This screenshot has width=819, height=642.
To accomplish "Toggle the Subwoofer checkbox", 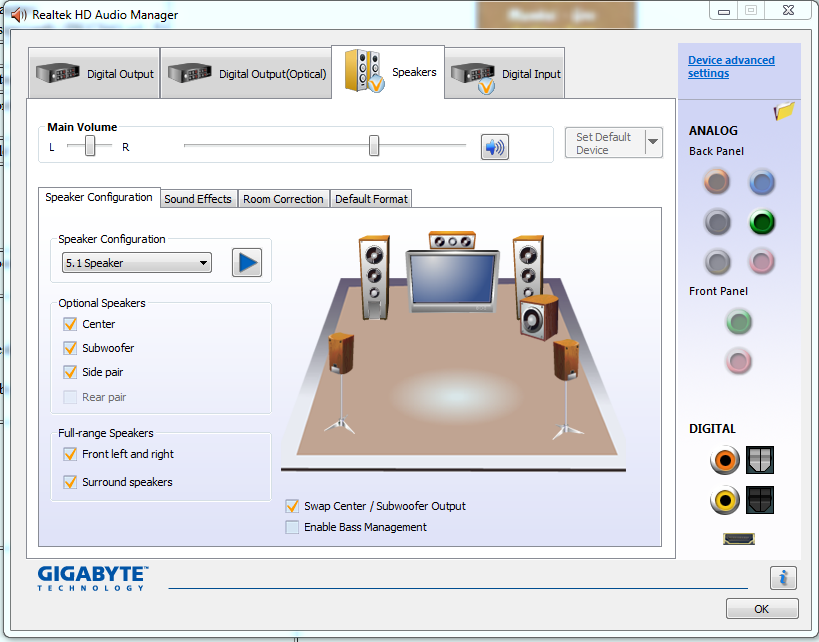I will tap(70, 348).
